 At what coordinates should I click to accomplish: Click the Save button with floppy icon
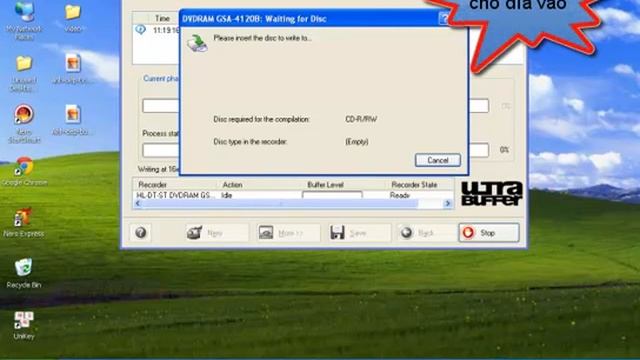coord(359,233)
